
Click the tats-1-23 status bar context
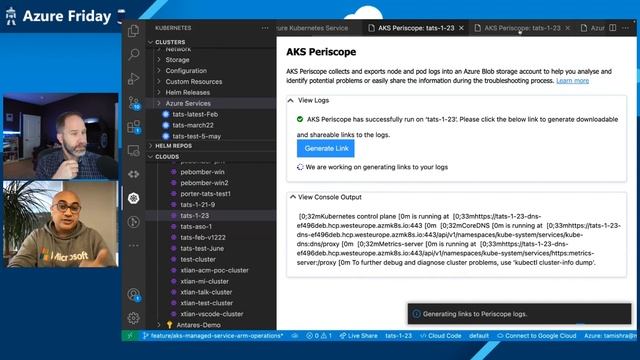click(x=398, y=336)
